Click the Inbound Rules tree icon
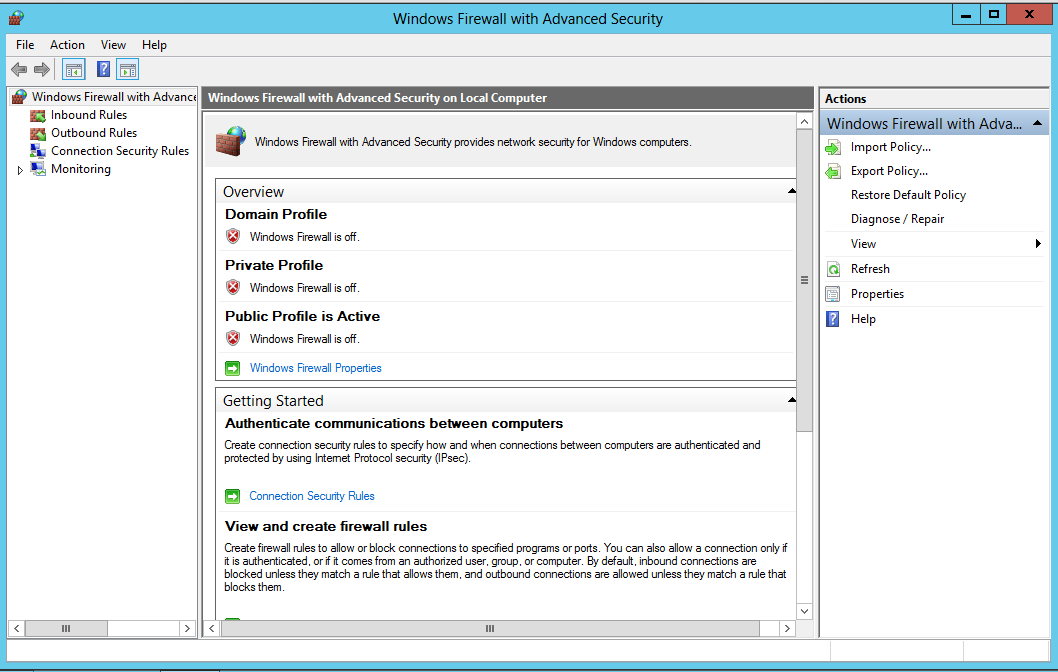 tap(38, 115)
